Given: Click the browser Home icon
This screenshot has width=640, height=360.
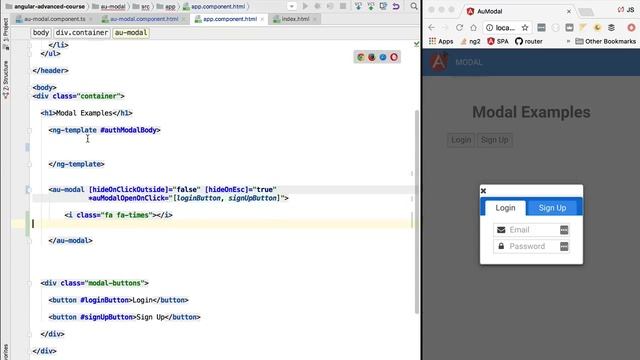Looking at the screenshot, I should pos(473,27).
